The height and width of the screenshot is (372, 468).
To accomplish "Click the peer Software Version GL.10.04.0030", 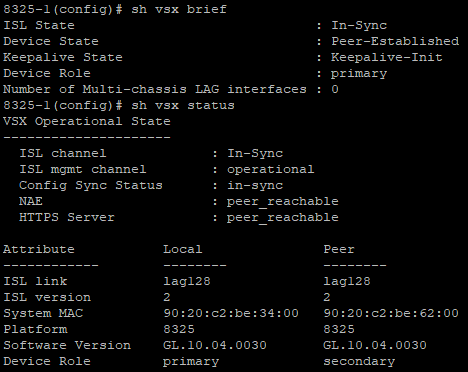I will click(375, 345).
